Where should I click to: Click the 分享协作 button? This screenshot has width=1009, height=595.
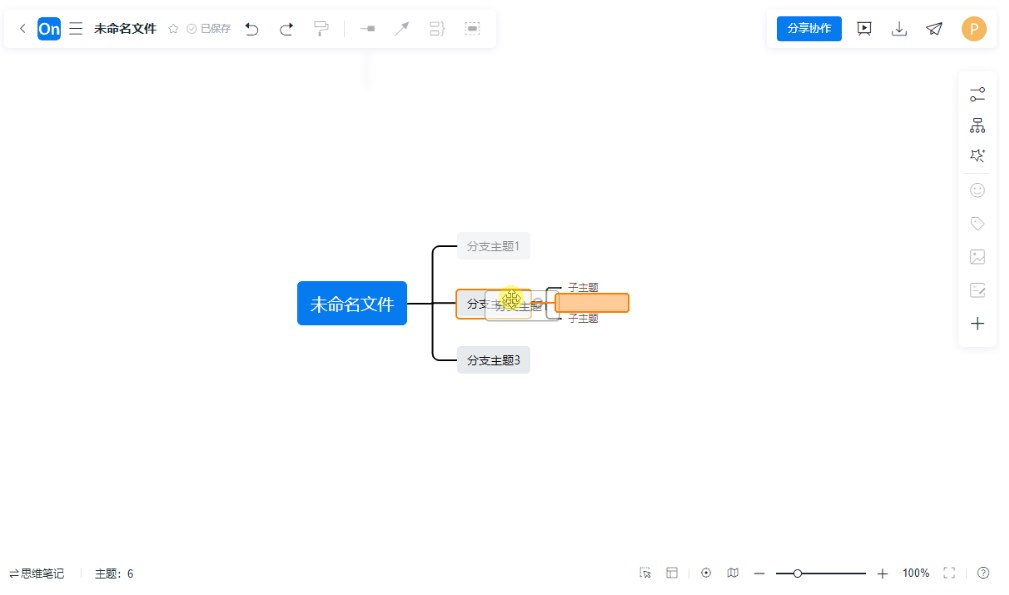point(809,29)
